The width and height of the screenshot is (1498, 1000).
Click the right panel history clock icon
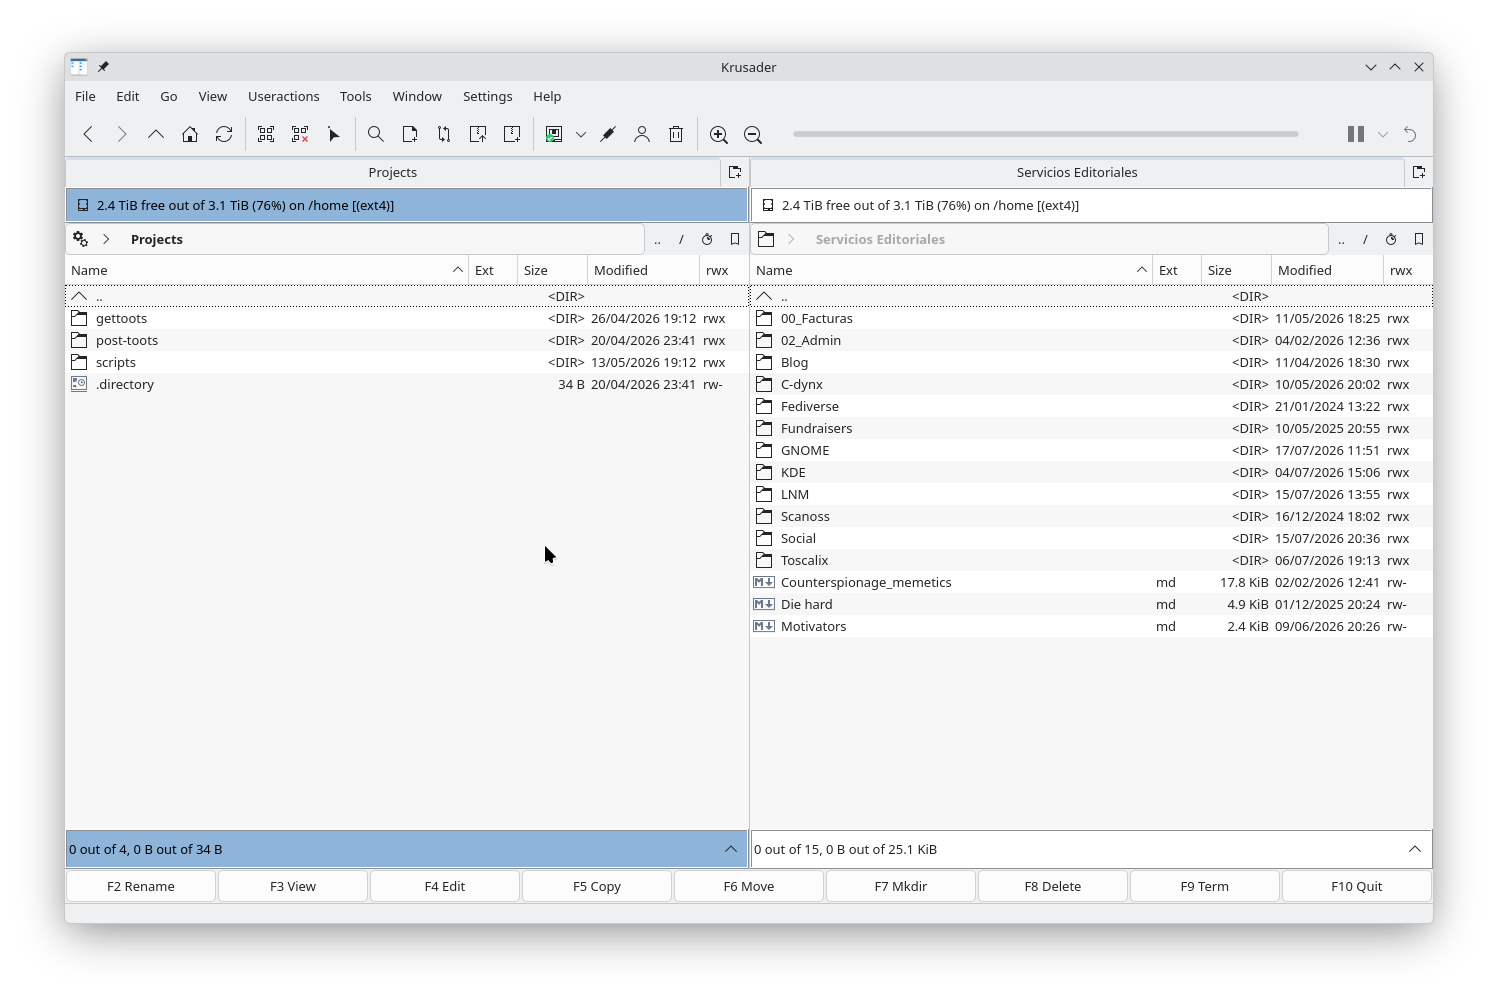click(x=1391, y=239)
